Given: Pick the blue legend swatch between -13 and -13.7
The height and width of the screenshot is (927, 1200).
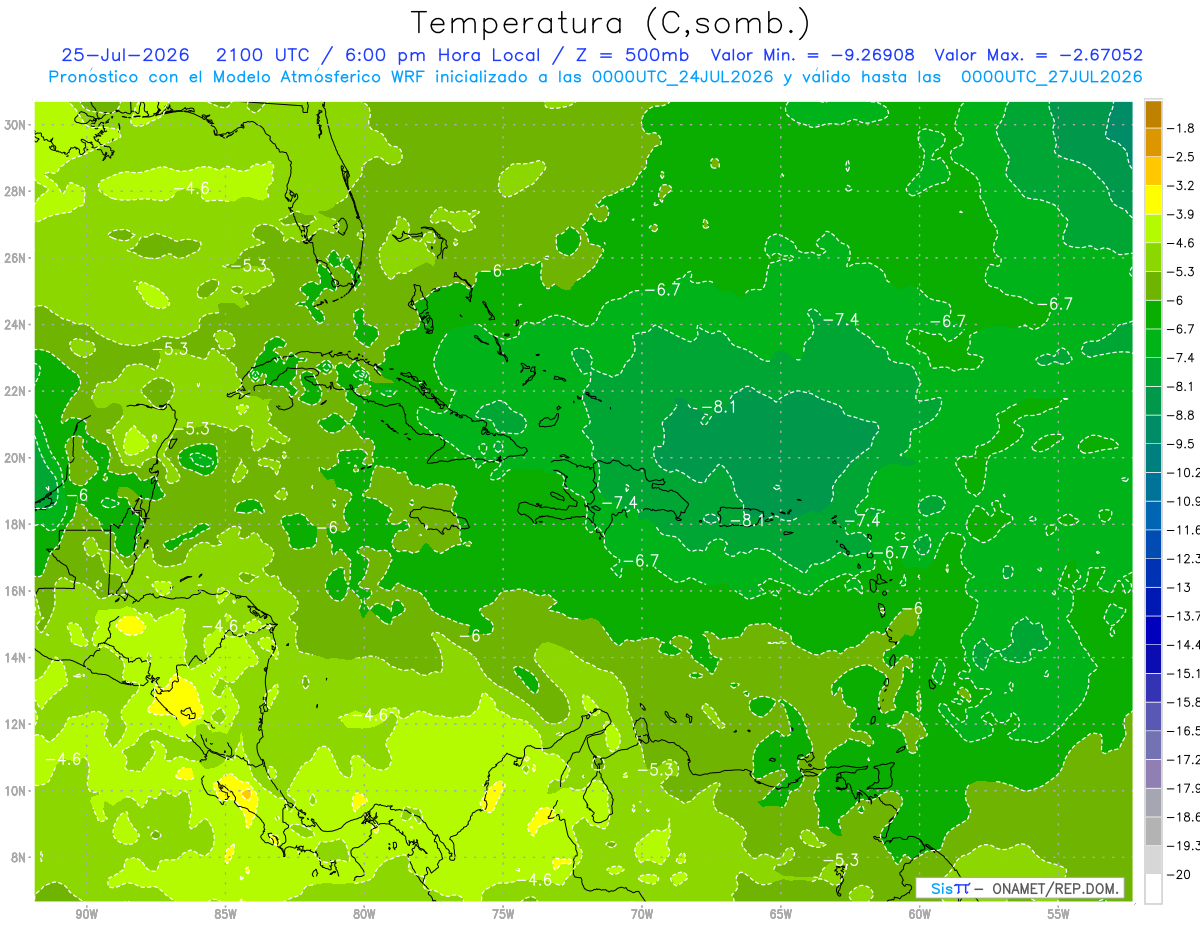Looking at the screenshot, I should 1153,601.
